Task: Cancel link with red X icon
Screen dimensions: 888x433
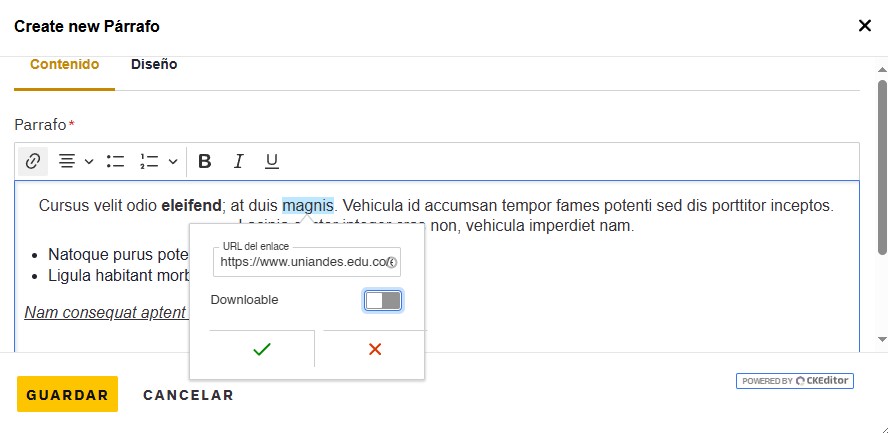Action: click(x=374, y=349)
